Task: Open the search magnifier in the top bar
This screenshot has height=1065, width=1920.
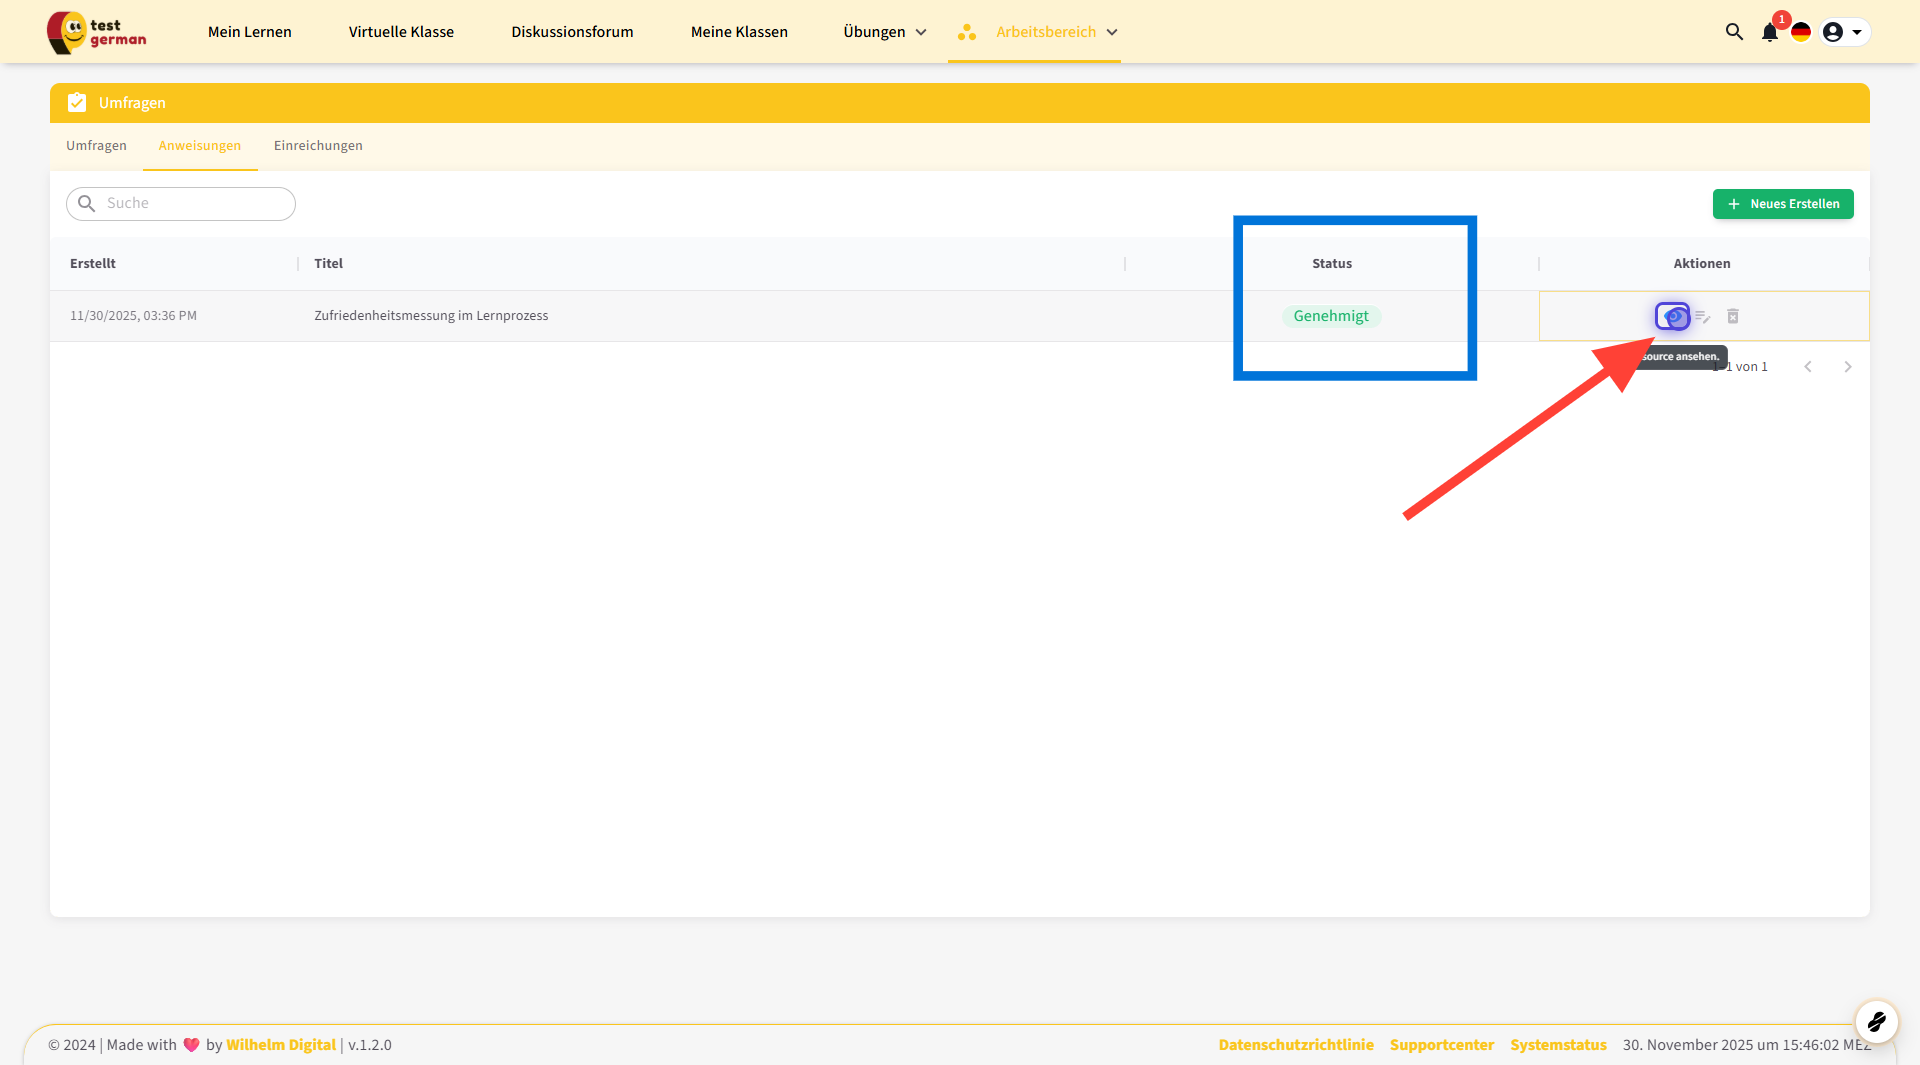Action: [1734, 32]
